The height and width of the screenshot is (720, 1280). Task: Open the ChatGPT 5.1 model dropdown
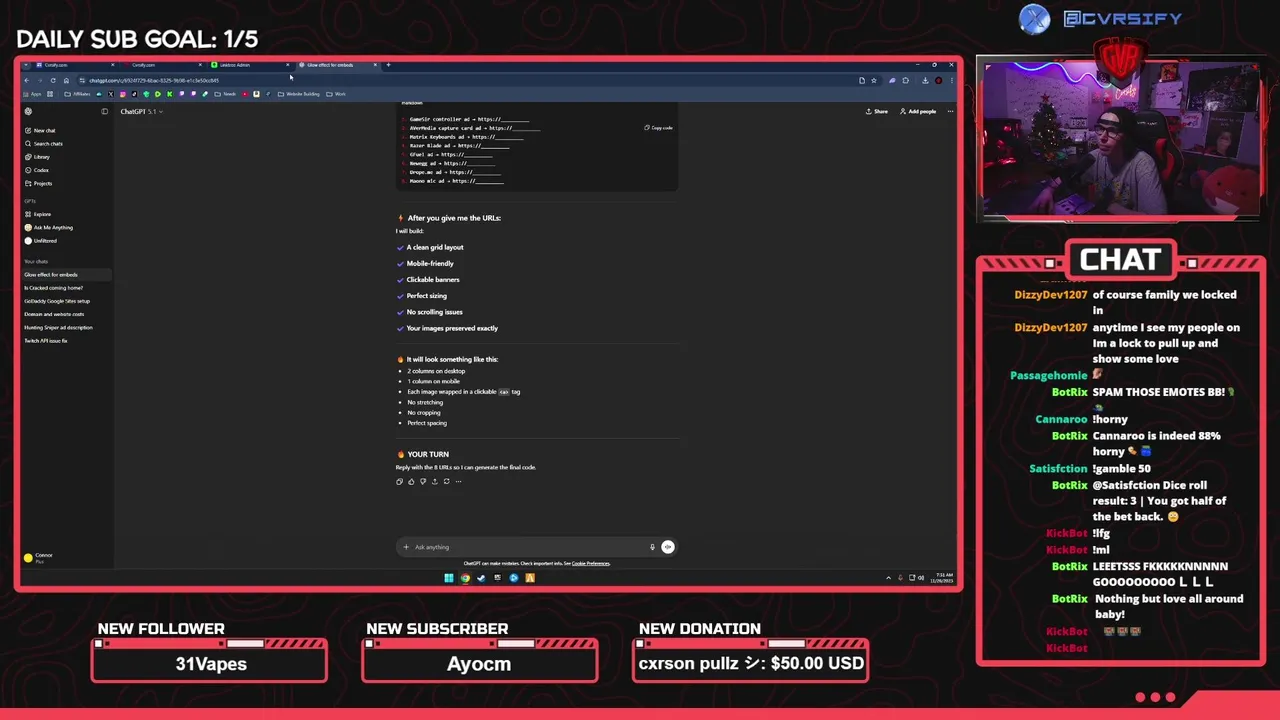pos(141,111)
